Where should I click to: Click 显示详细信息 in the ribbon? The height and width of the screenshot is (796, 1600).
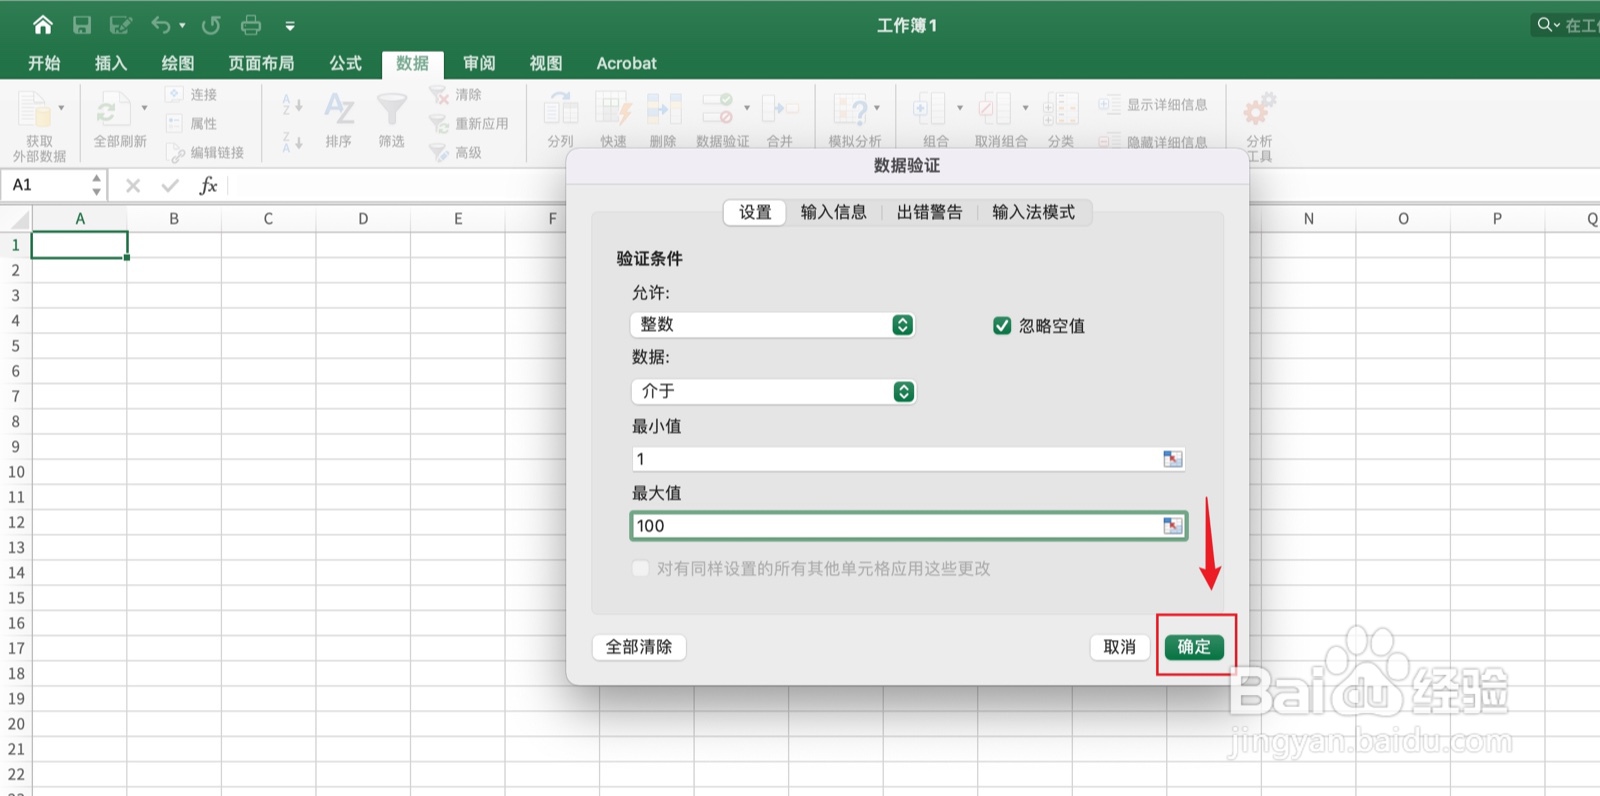[x=1153, y=104]
